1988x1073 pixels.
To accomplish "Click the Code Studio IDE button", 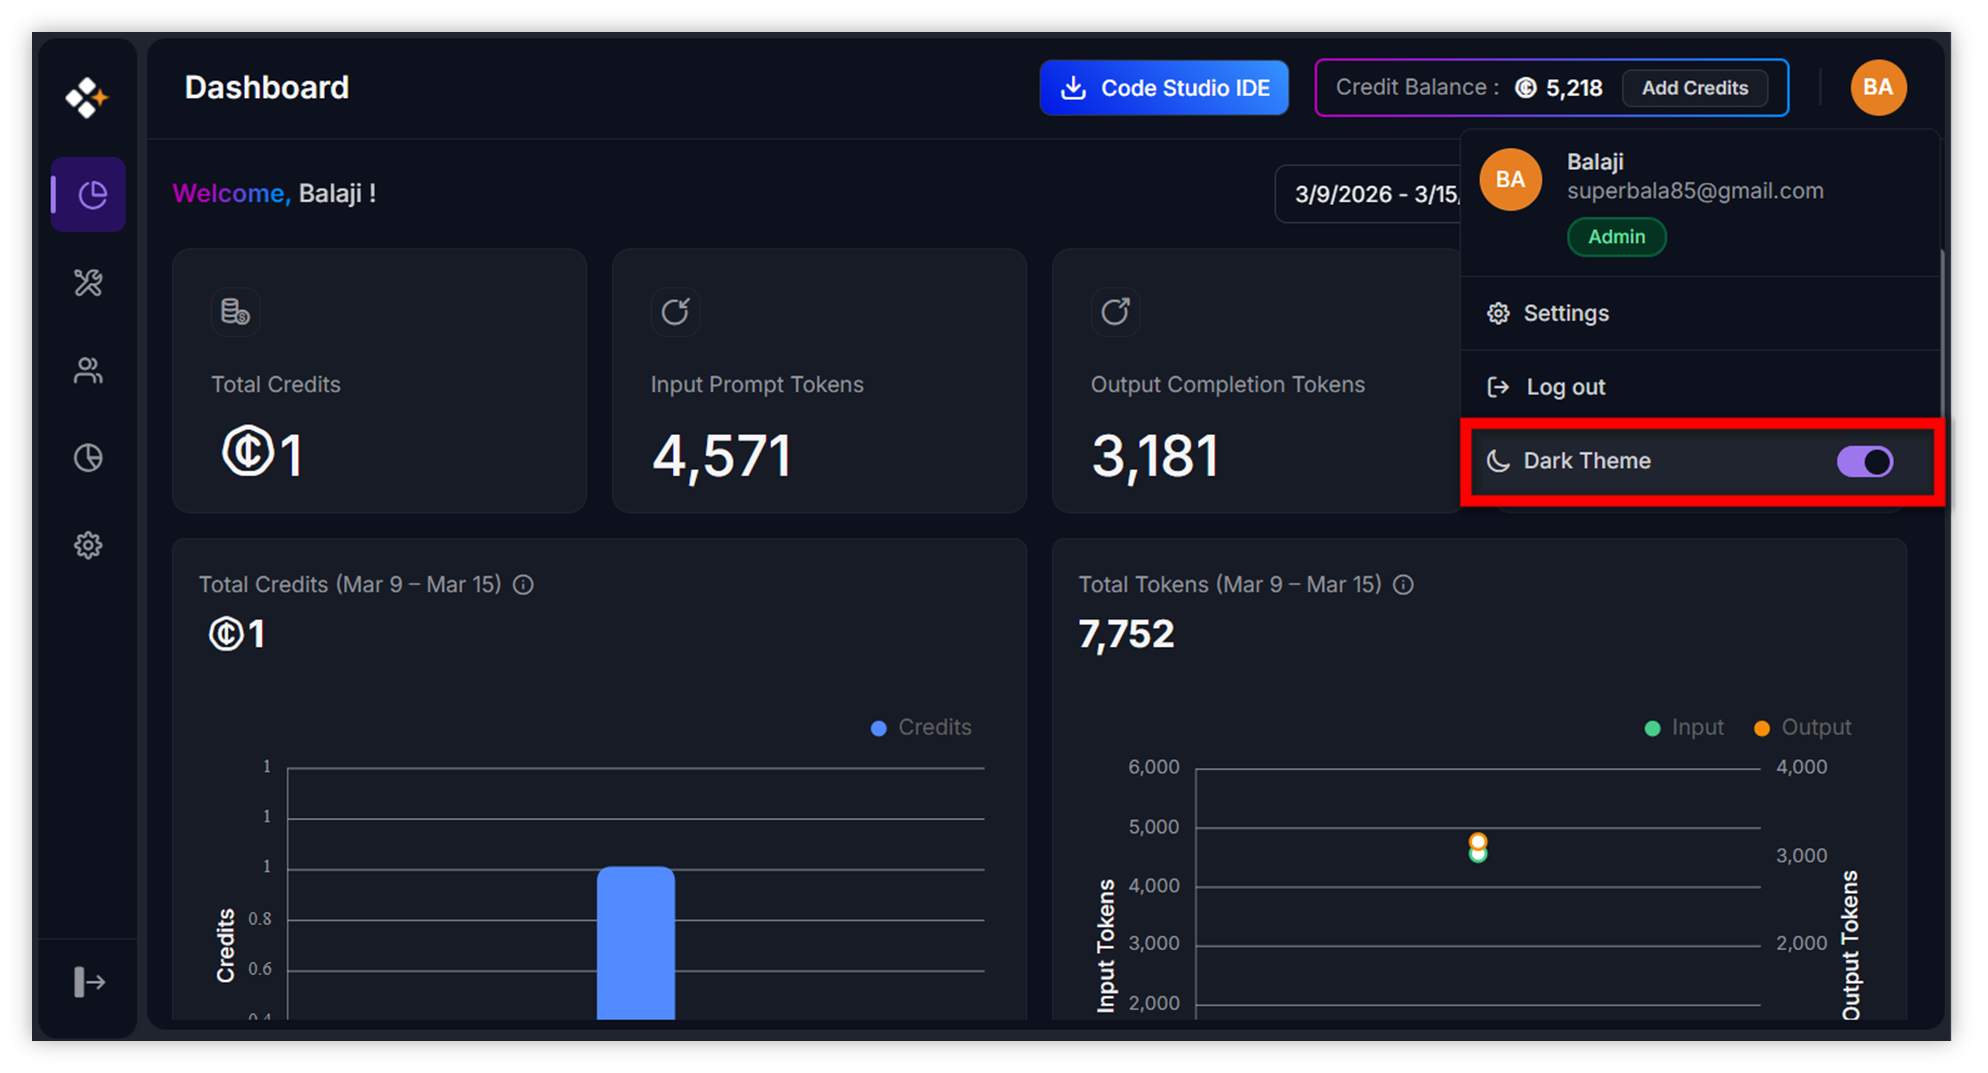I will point(1164,88).
